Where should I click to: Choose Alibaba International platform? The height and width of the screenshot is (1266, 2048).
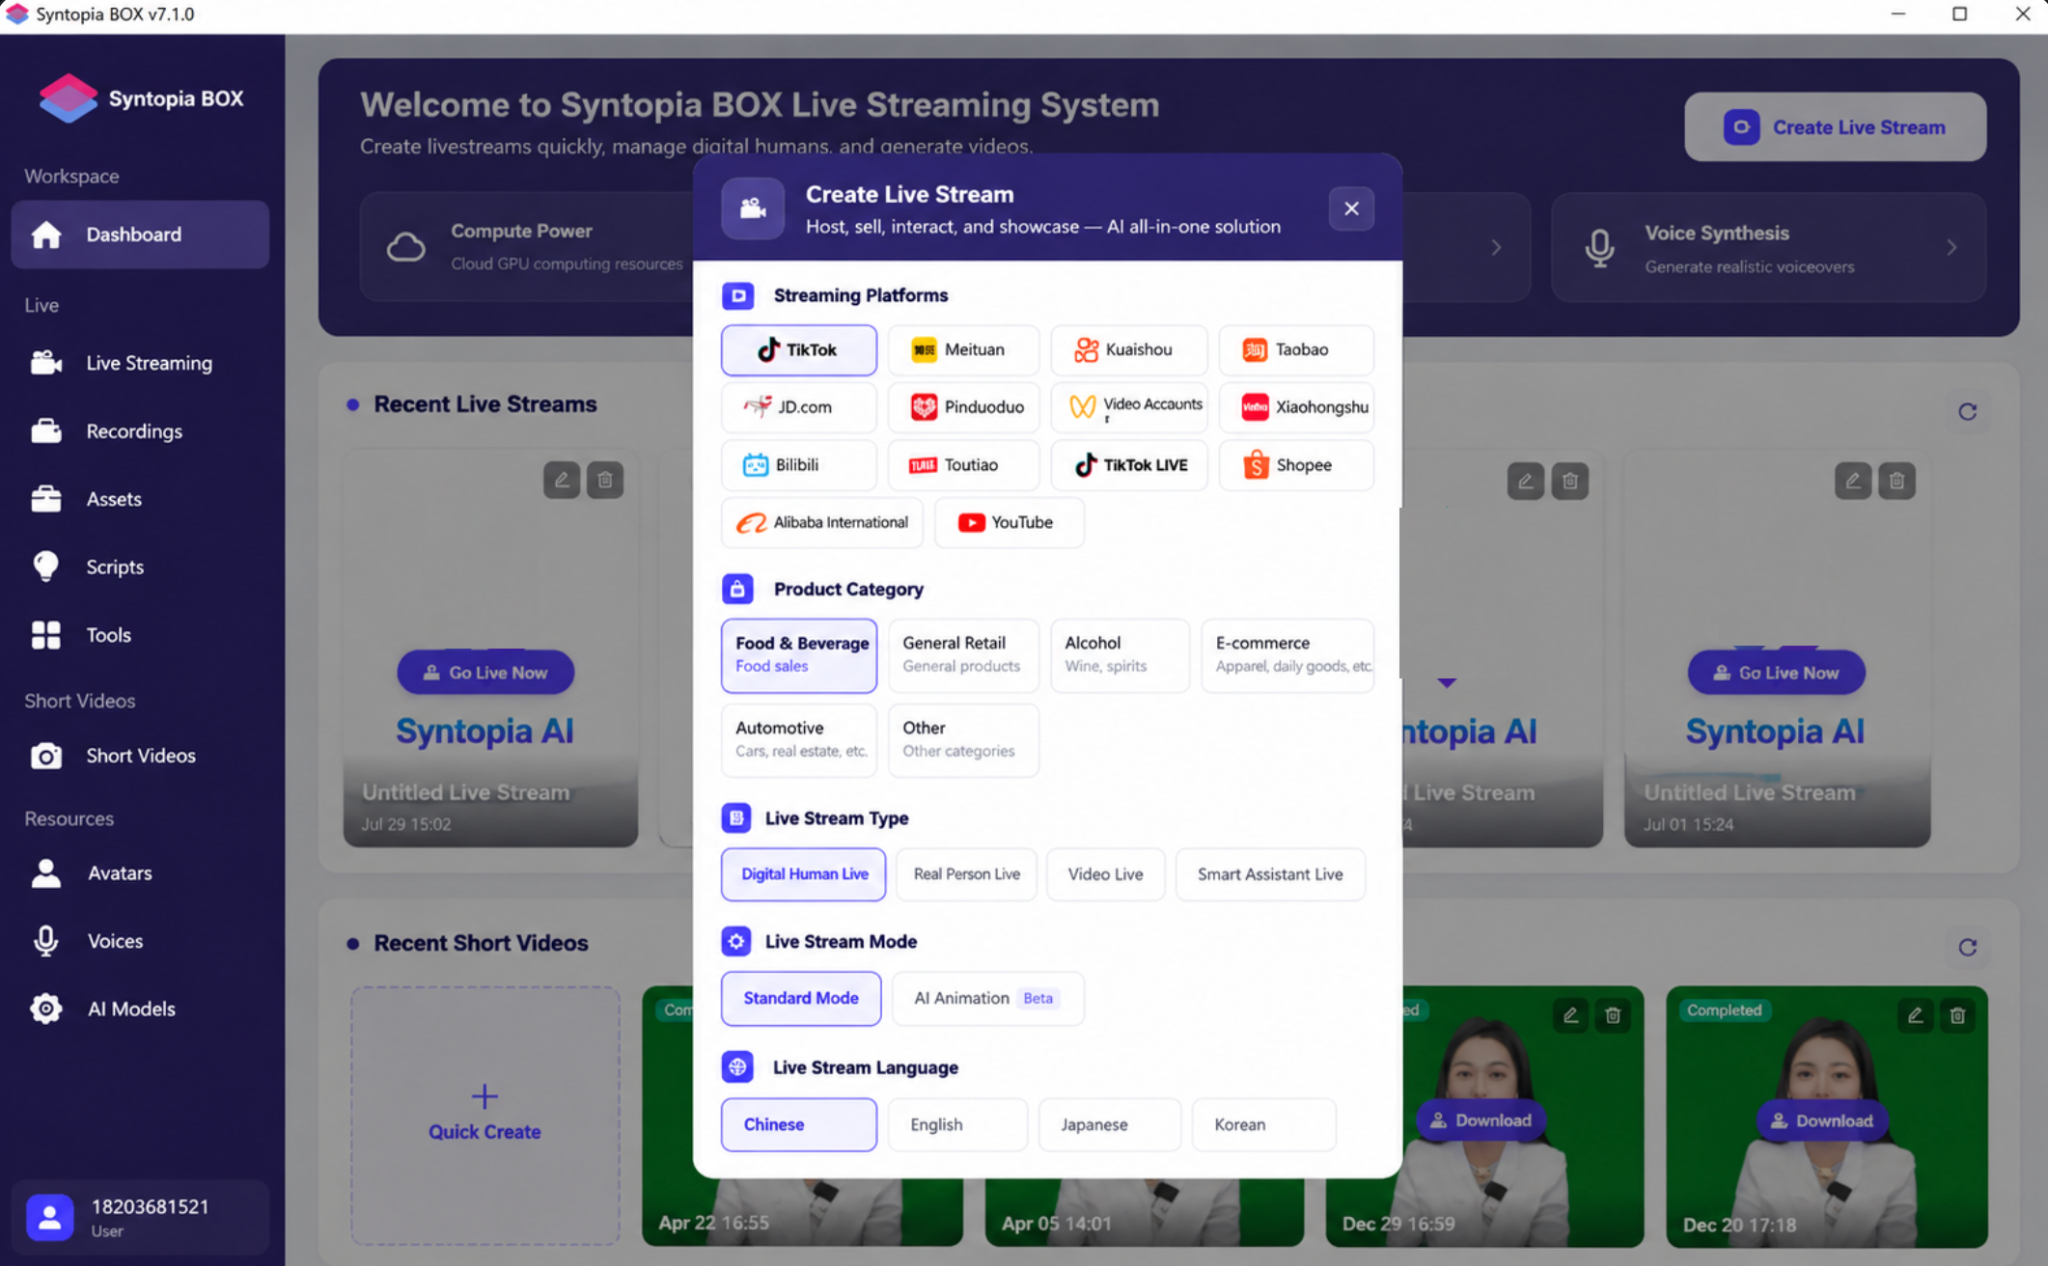point(822,522)
